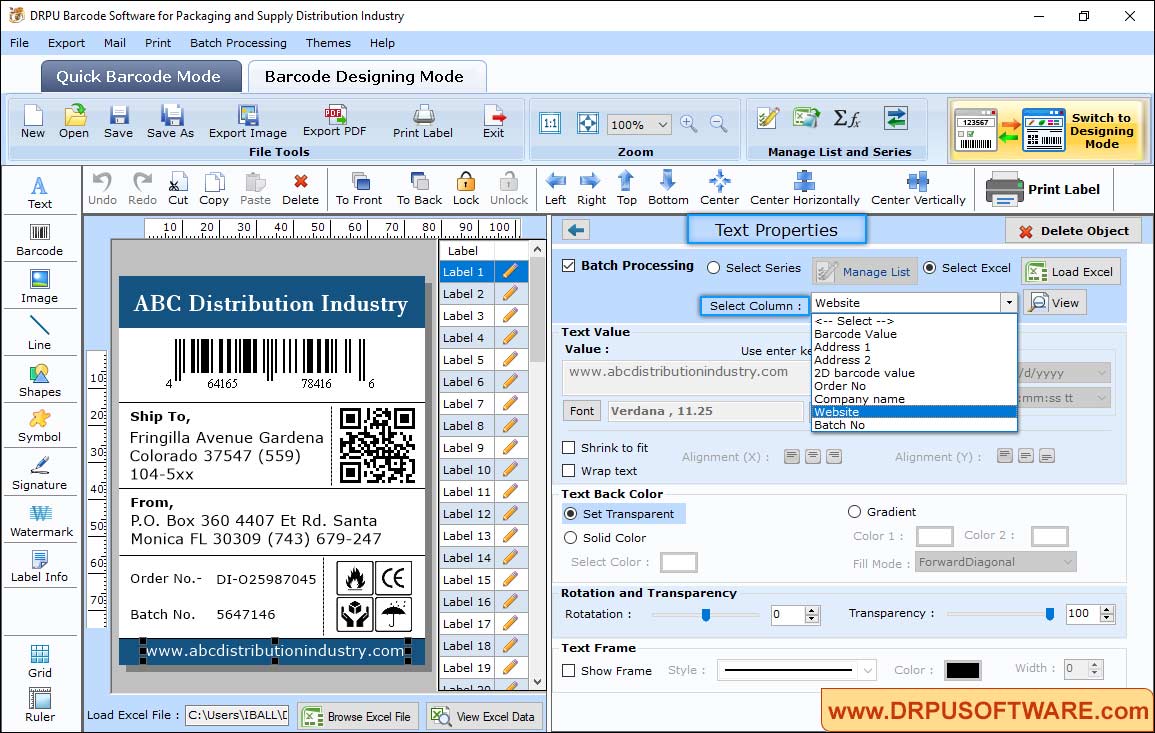This screenshot has width=1155, height=733.
Task: Open Label Info
Action: click(x=40, y=567)
